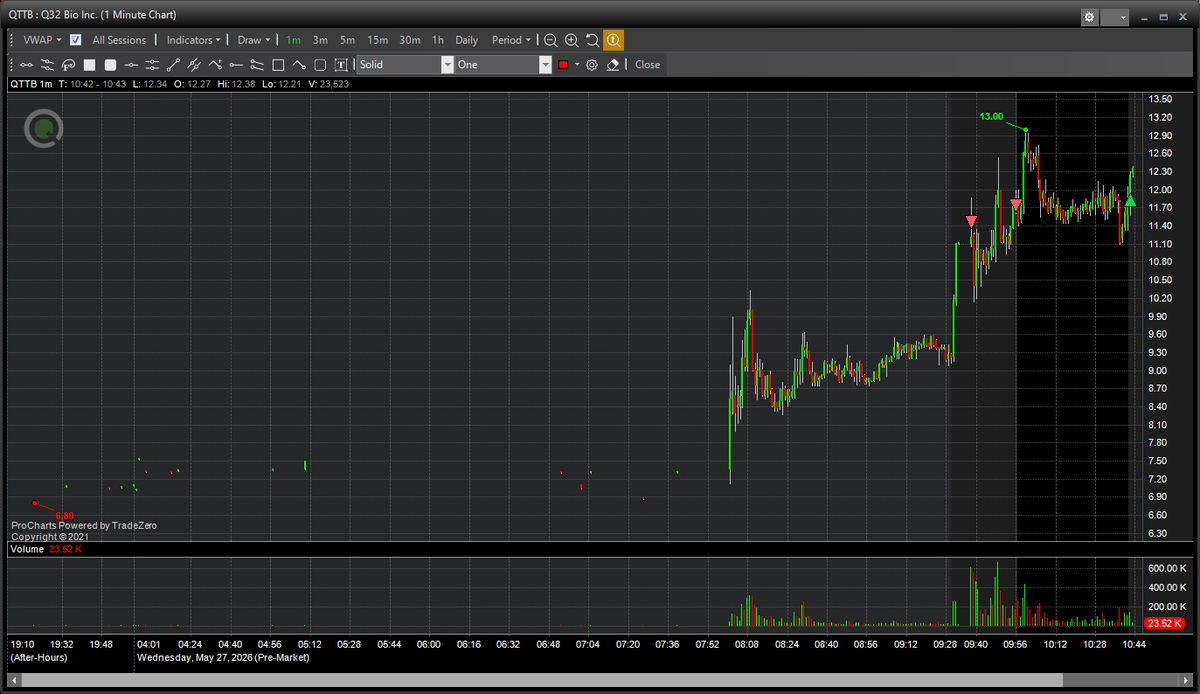Expand the Period dropdown
The height and width of the screenshot is (694, 1200).
[510, 40]
